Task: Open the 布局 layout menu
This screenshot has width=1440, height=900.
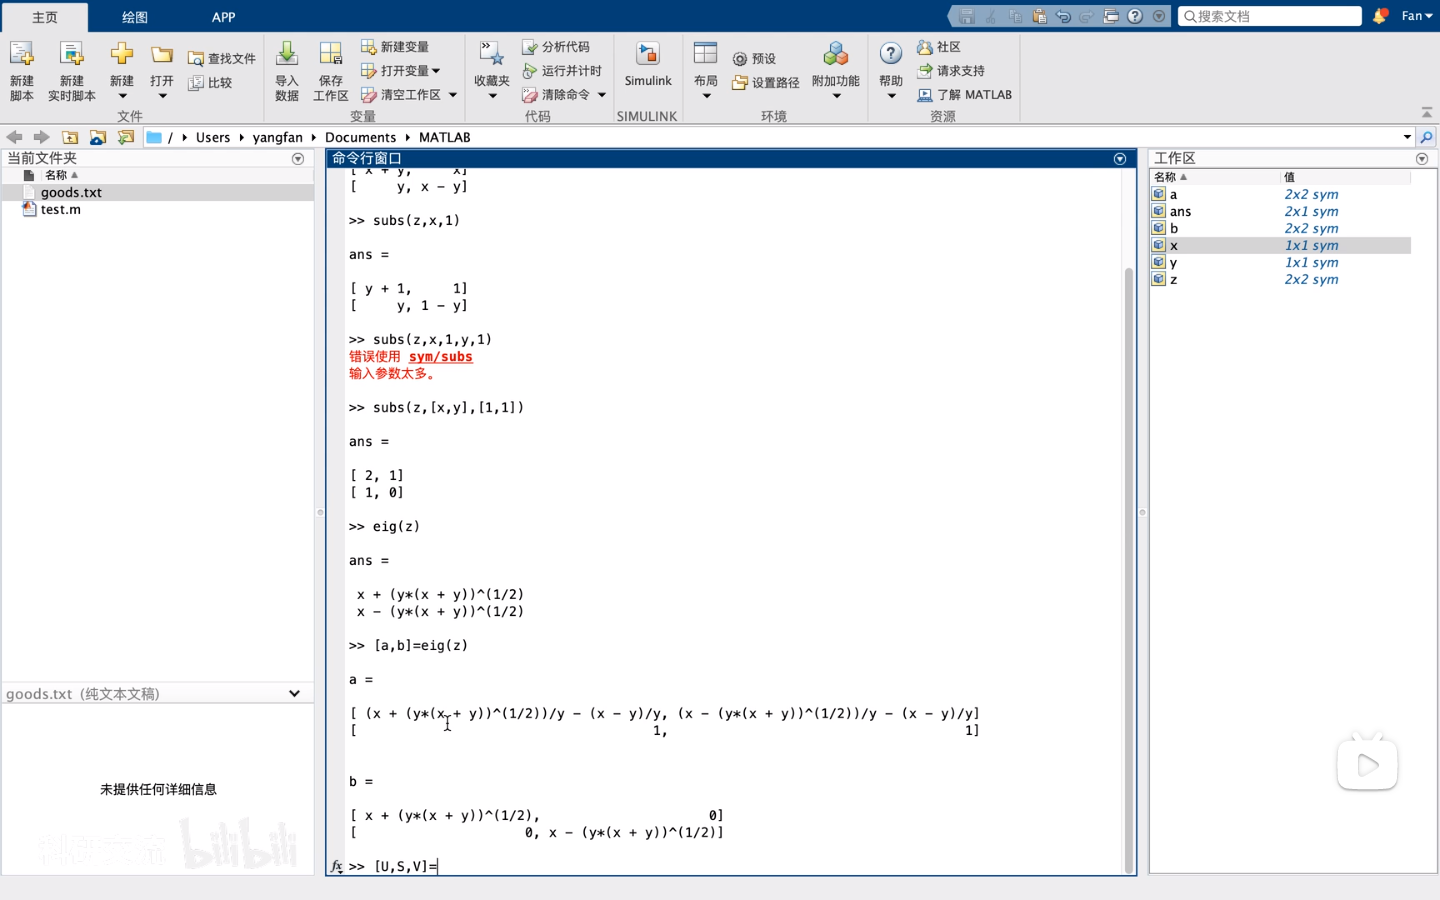Action: point(706,71)
